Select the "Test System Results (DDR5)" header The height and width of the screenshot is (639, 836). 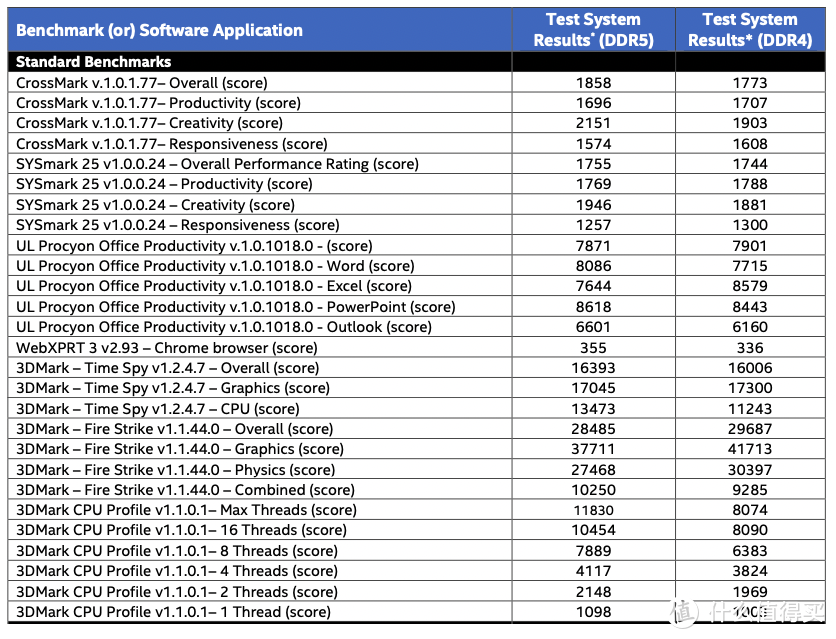coord(593,30)
